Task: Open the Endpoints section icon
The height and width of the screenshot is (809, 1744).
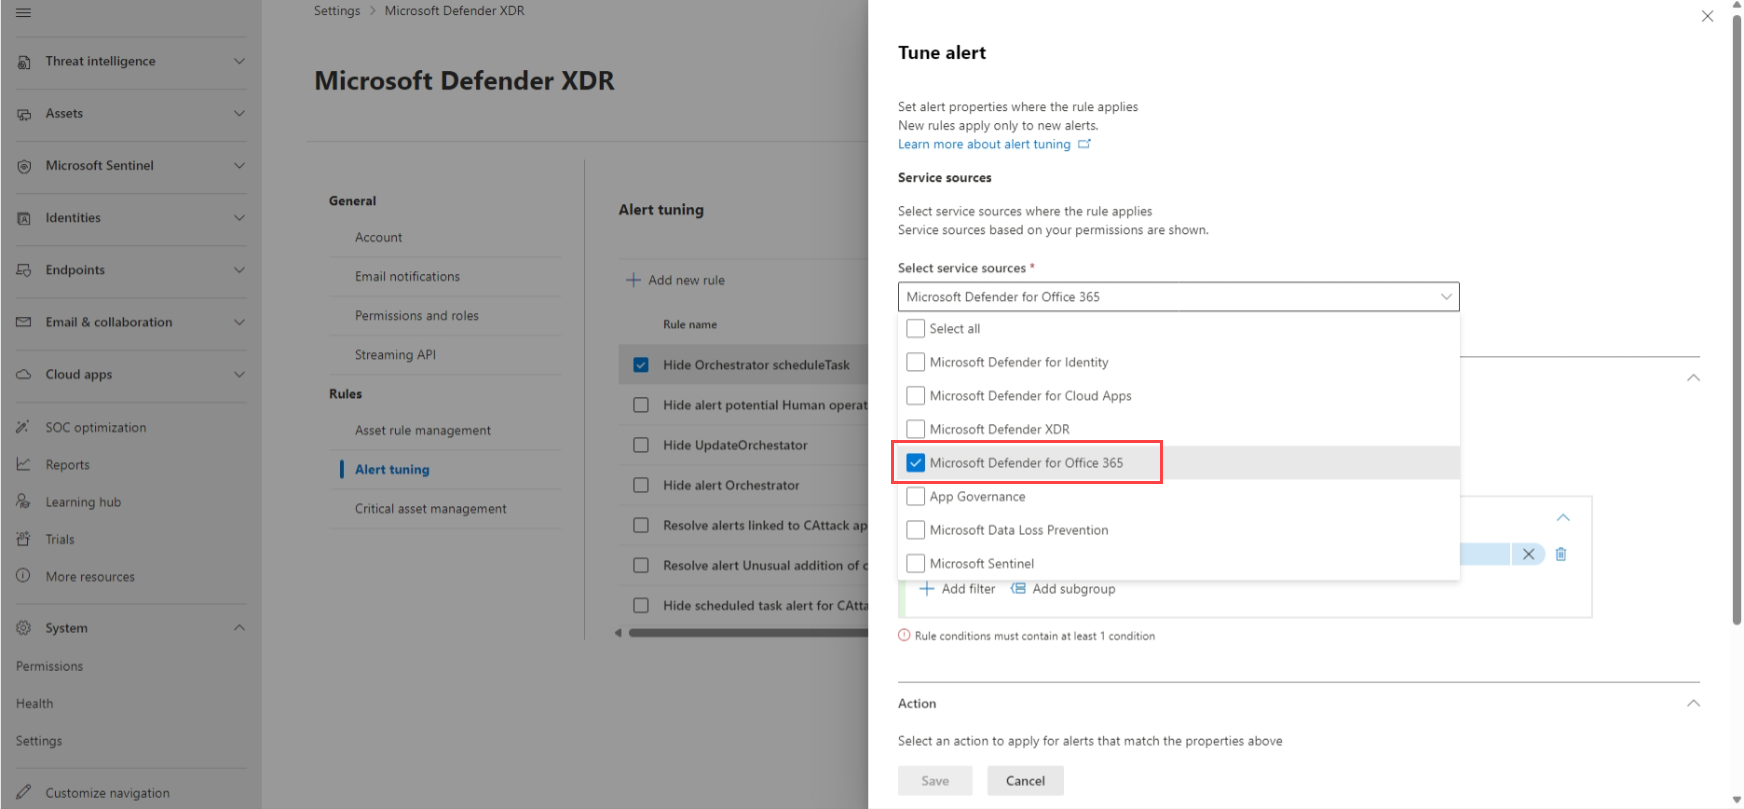Action: point(23,269)
